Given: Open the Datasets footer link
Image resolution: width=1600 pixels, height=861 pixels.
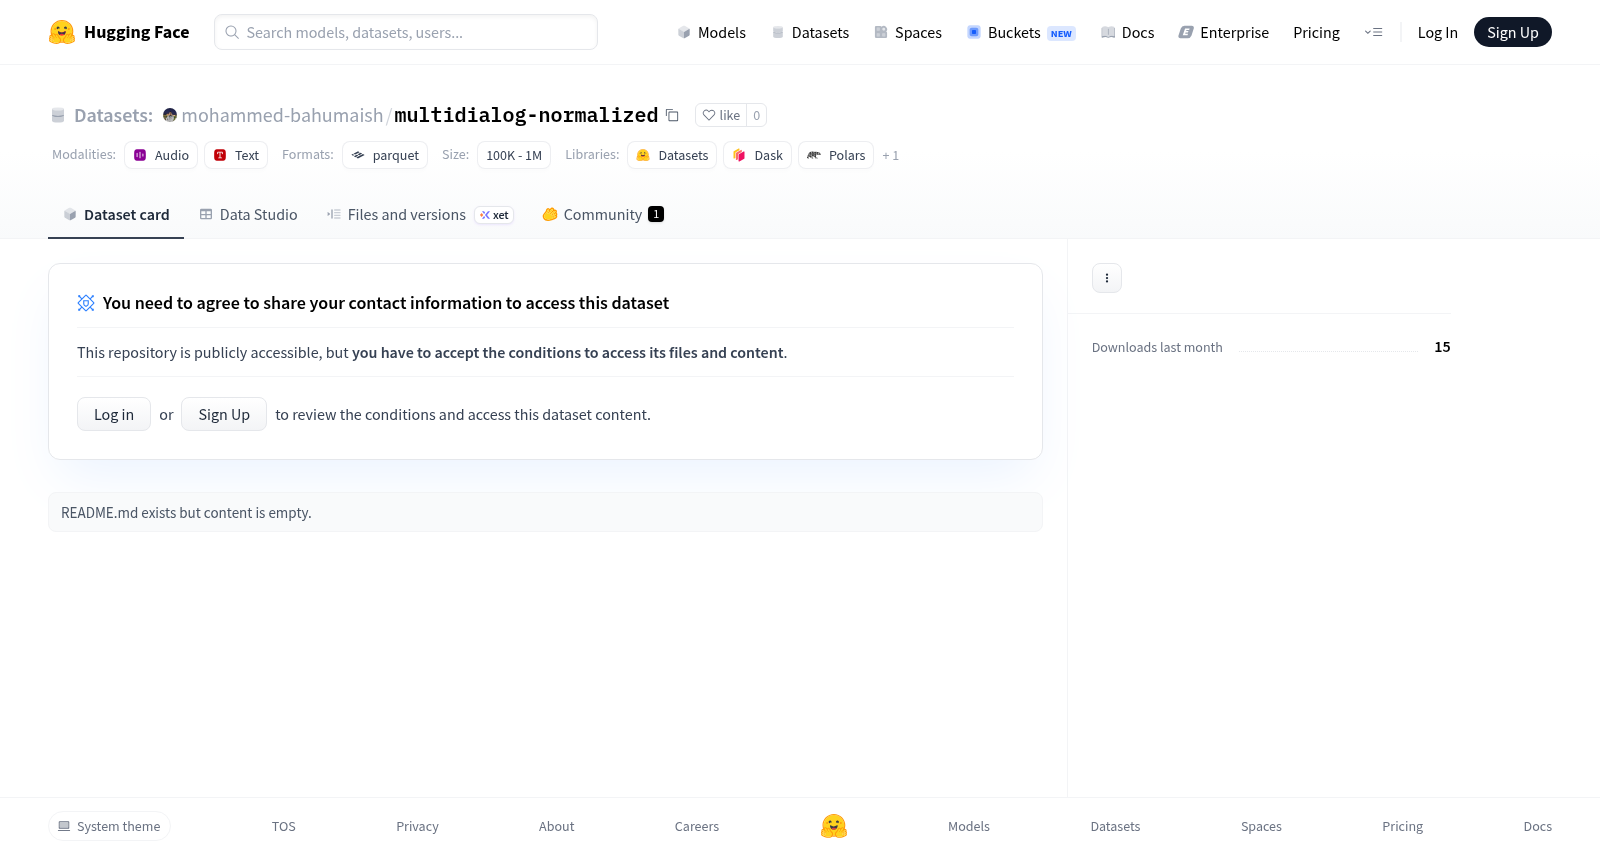Looking at the screenshot, I should (1115, 826).
